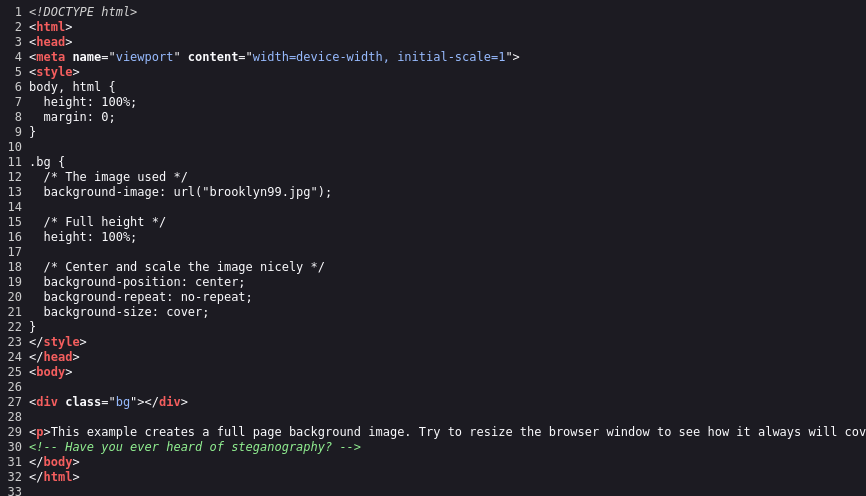Click the background-repeat: no-repeat line
Image resolution: width=866 pixels, height=496 pixels.
147,297
